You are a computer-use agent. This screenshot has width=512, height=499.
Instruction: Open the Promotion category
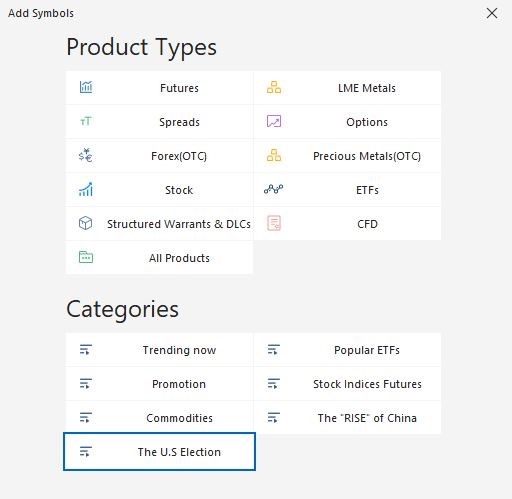tap(159, 384)
